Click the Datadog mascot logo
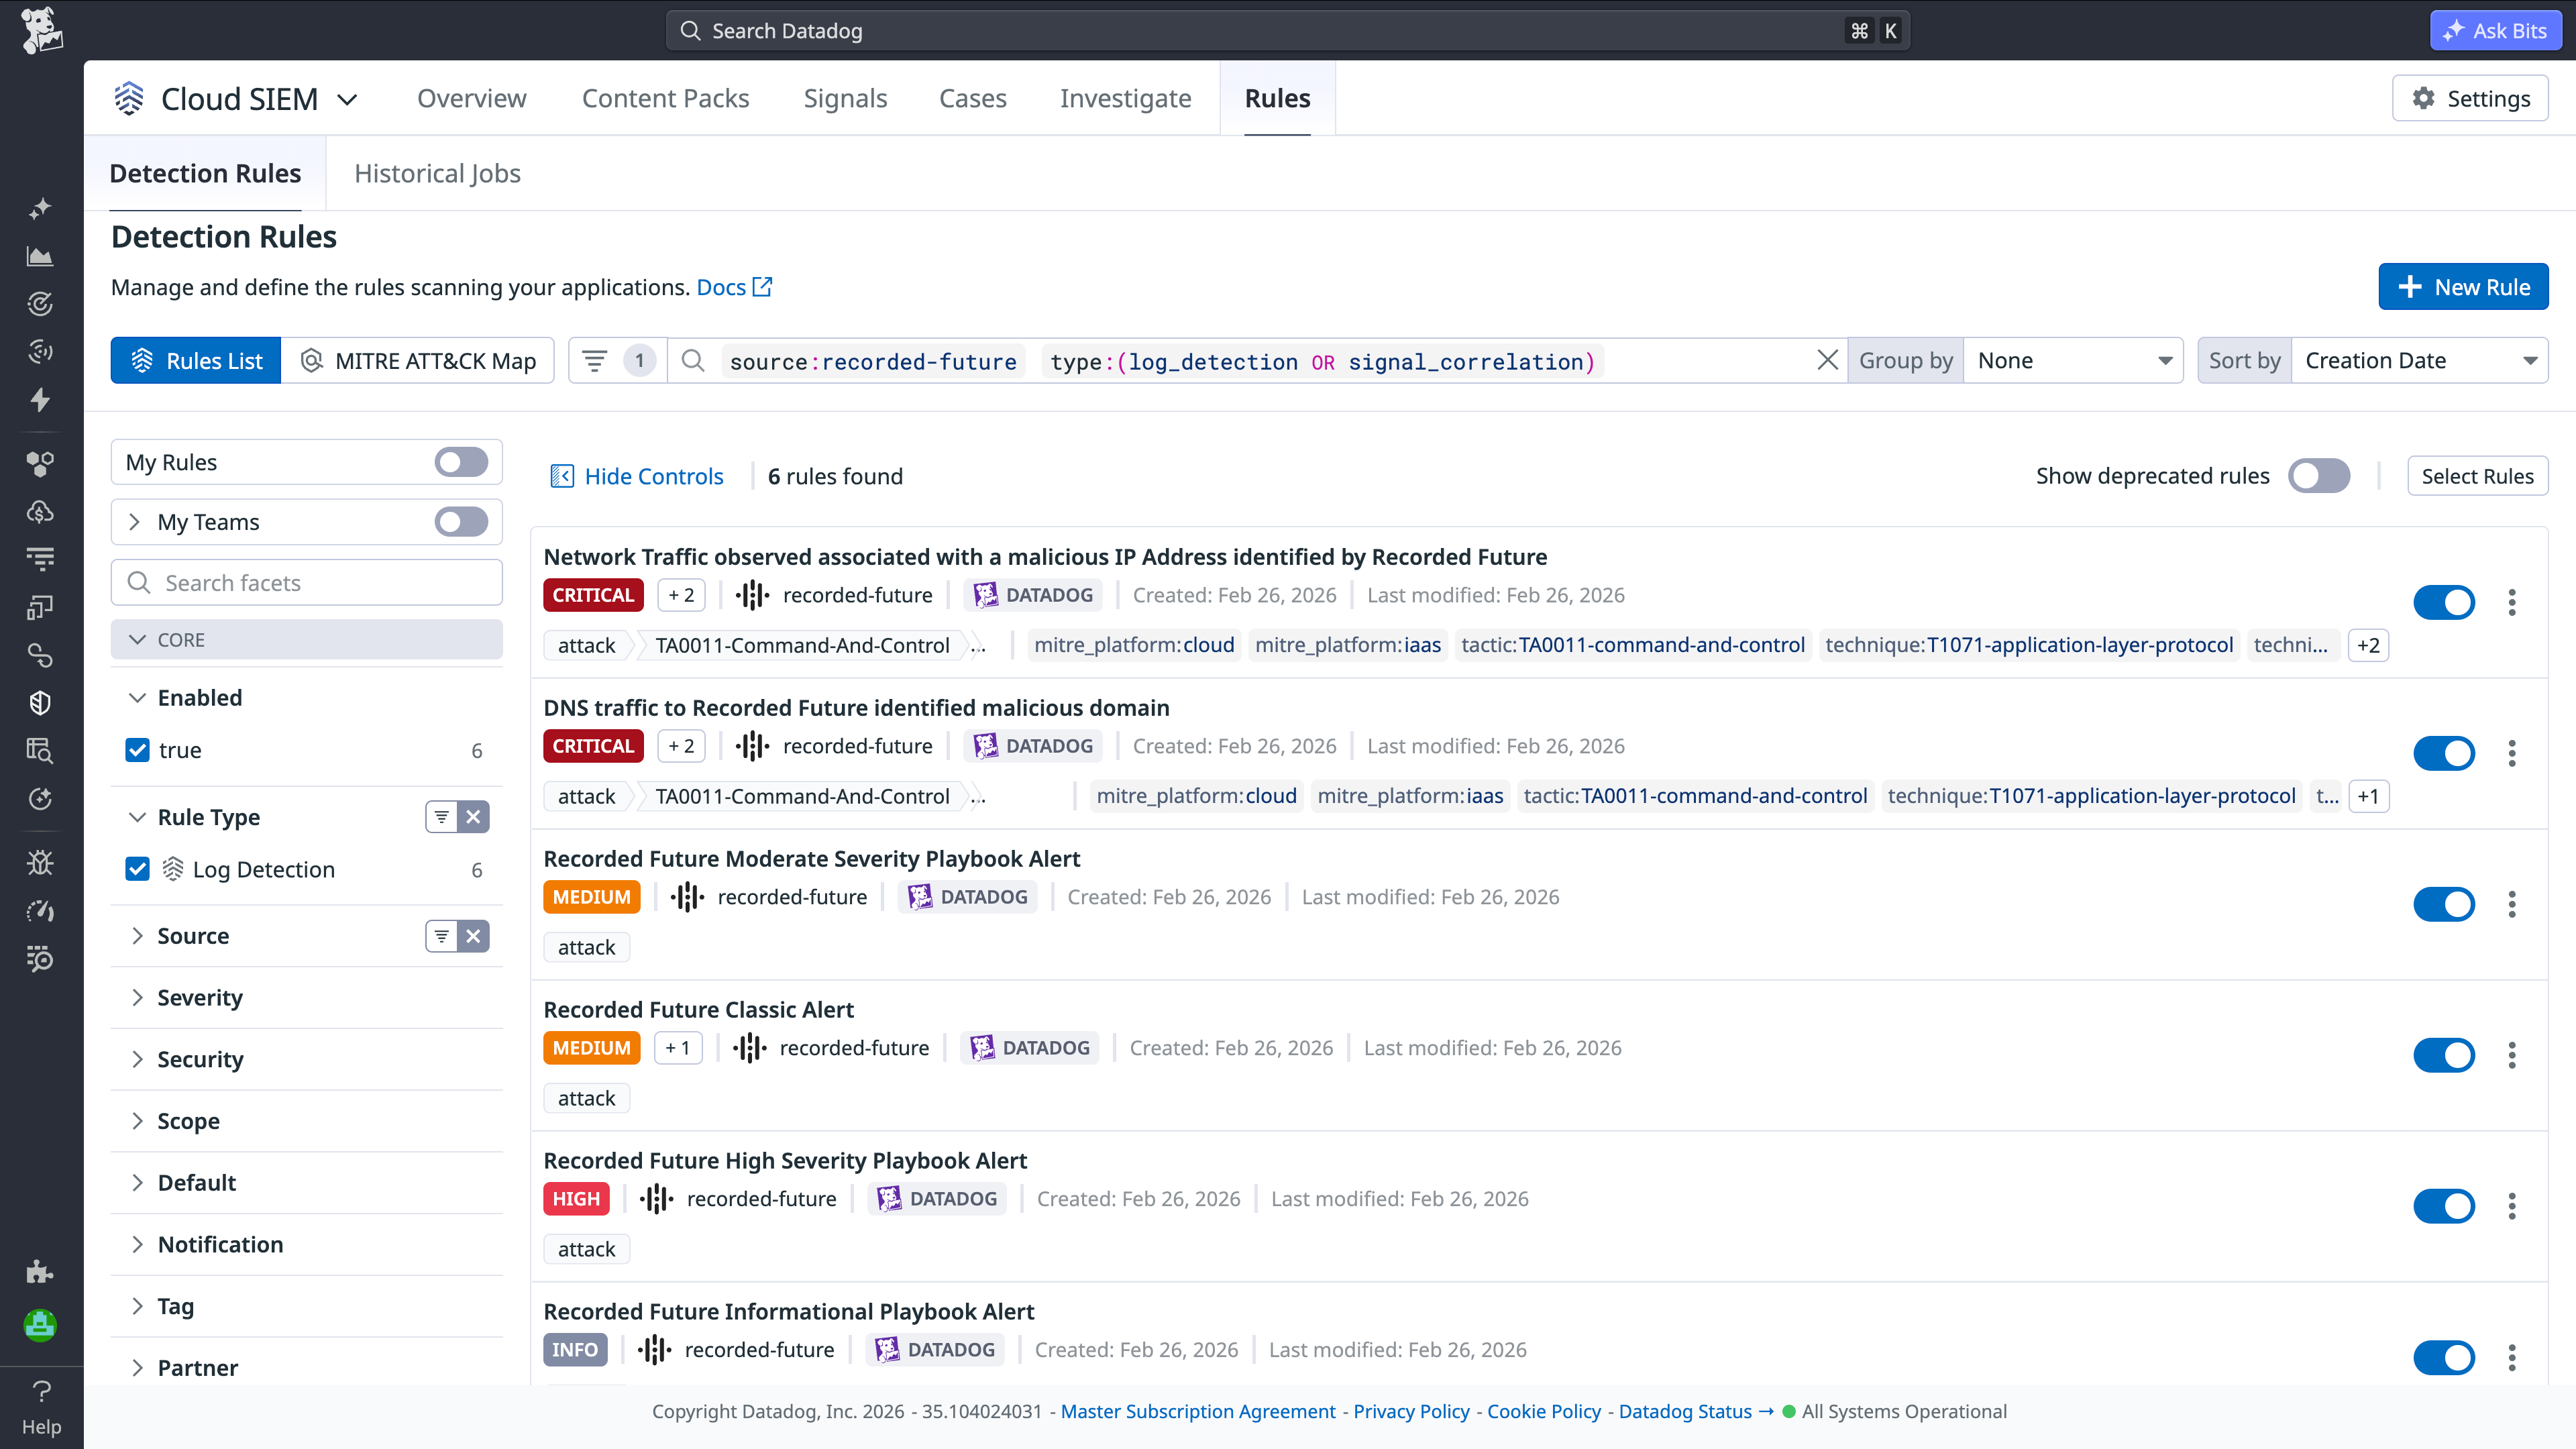Image resolution: width=2576 pixels, height=1449 pixels. coord(40,30)
